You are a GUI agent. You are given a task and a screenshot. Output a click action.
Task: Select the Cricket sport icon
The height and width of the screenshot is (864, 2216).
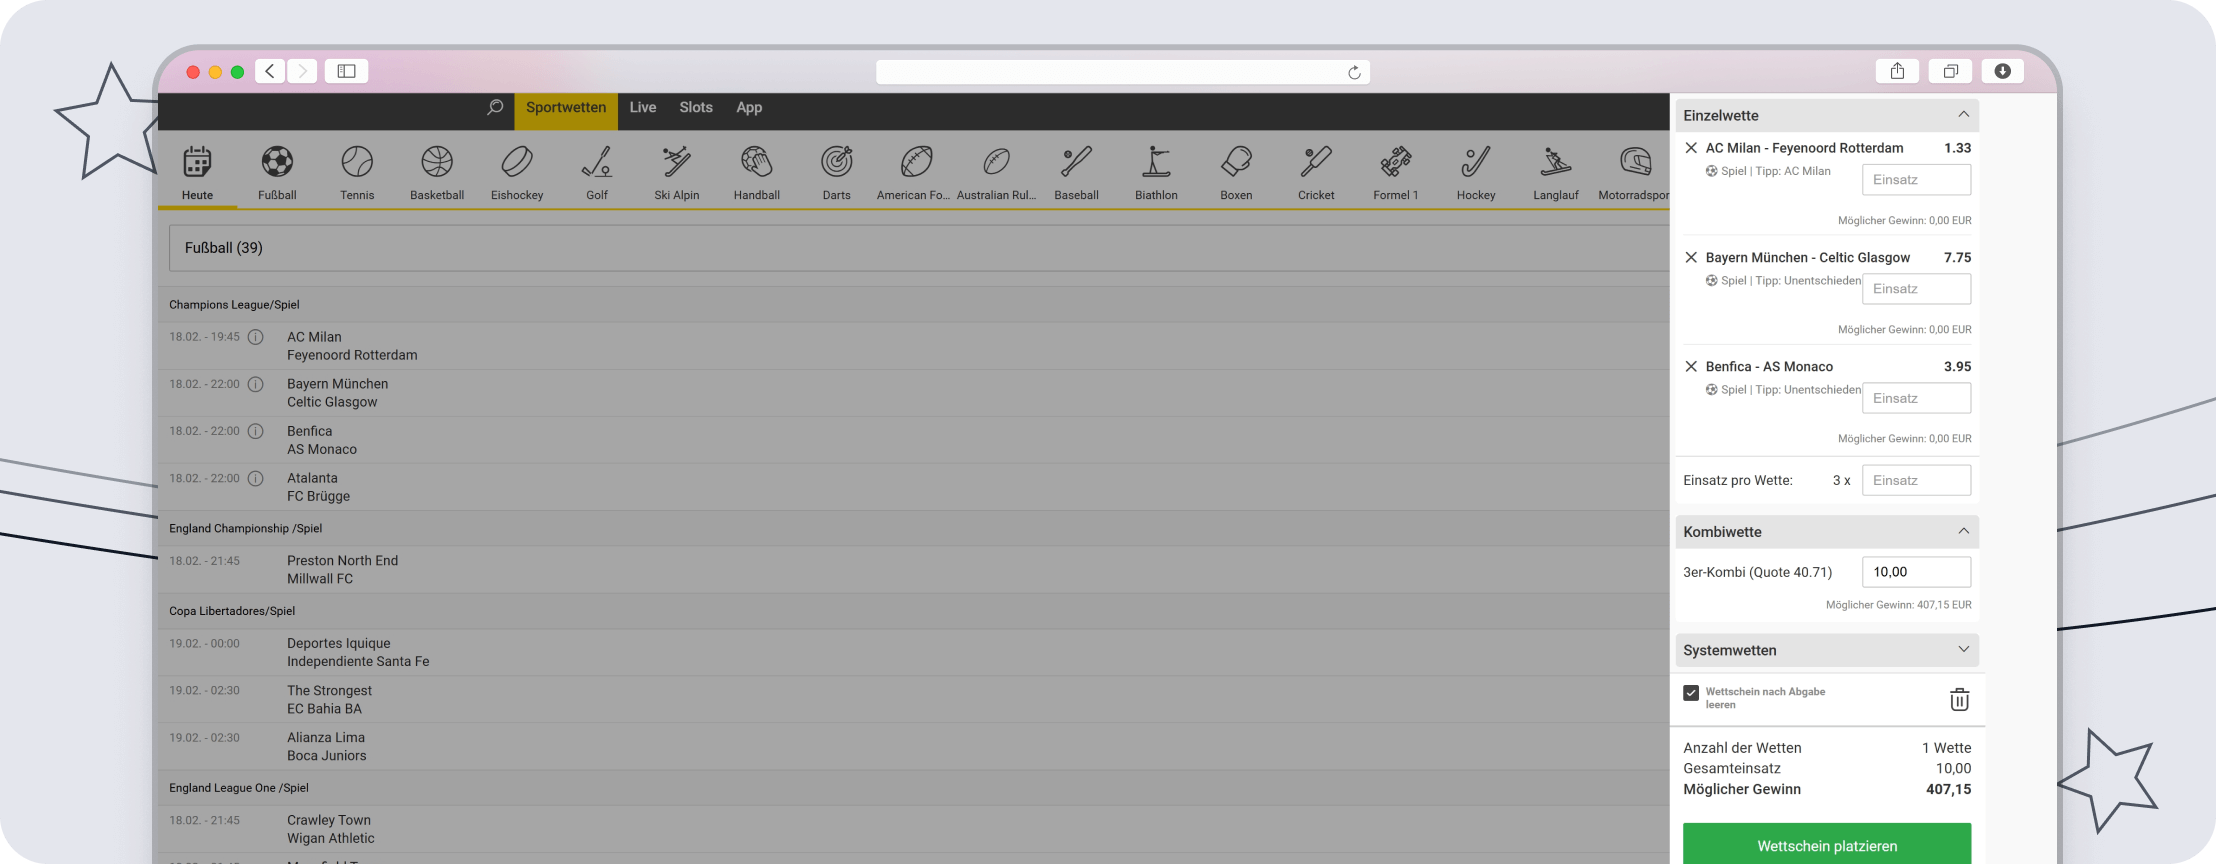coord(1317,162)
